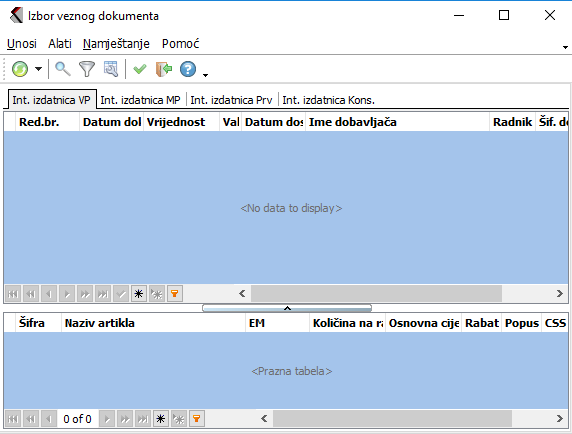The image size is (572, 434).
Task: Click the advanced search grid icon
Action: pos(111,69)
